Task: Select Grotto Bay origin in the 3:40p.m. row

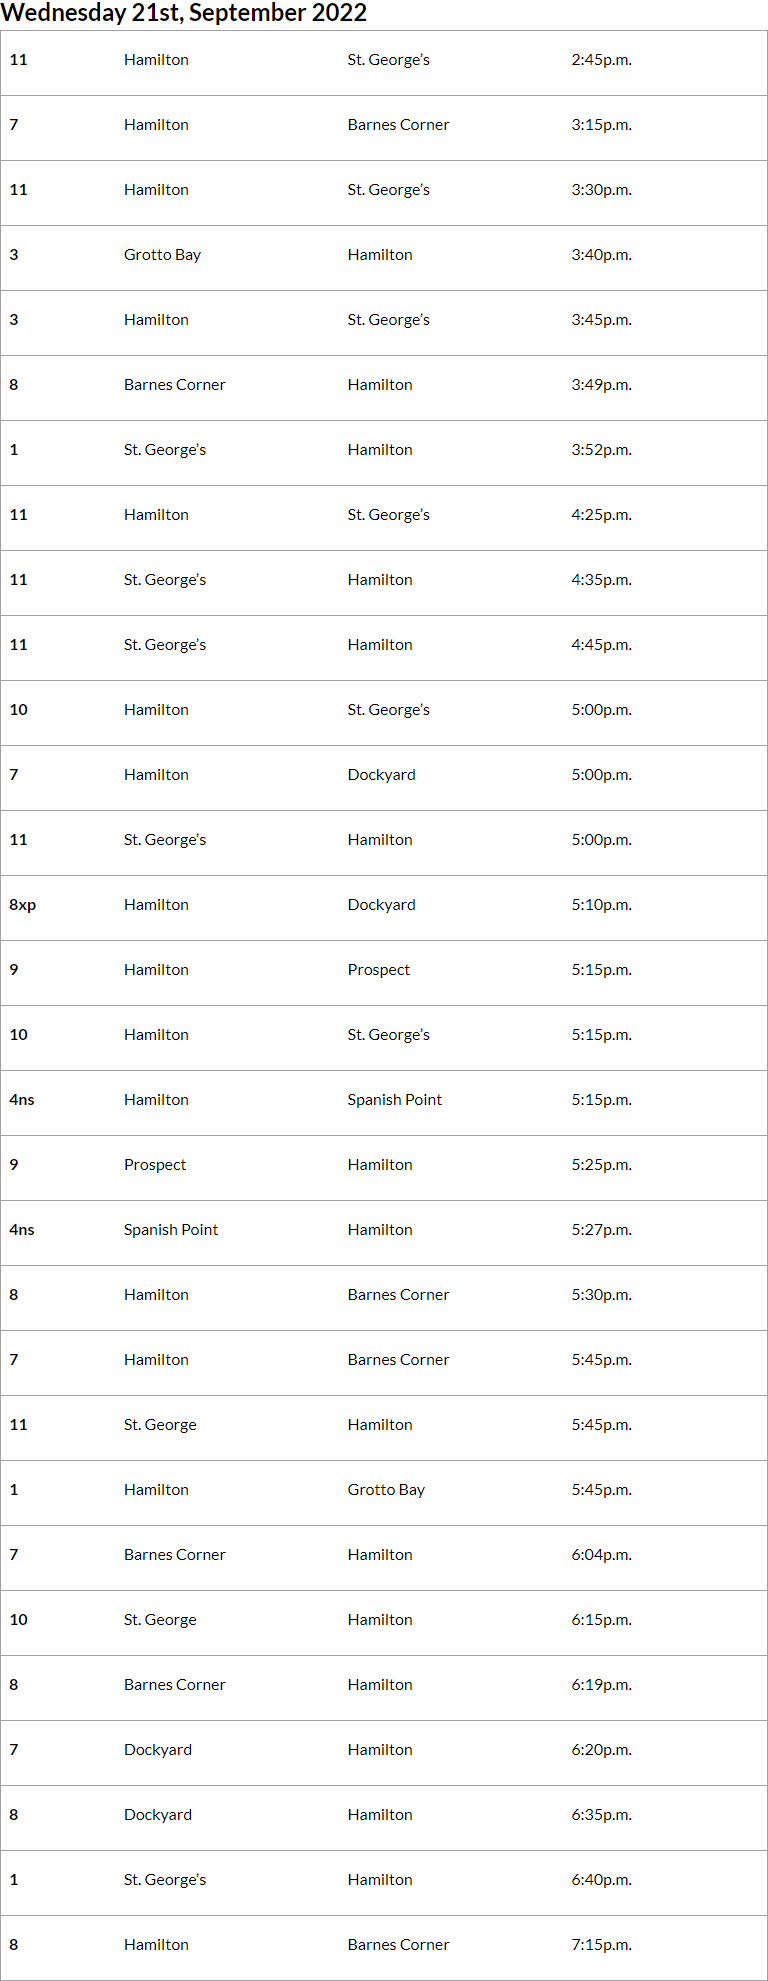Action: pyautogui.click(x=162, y=255)
